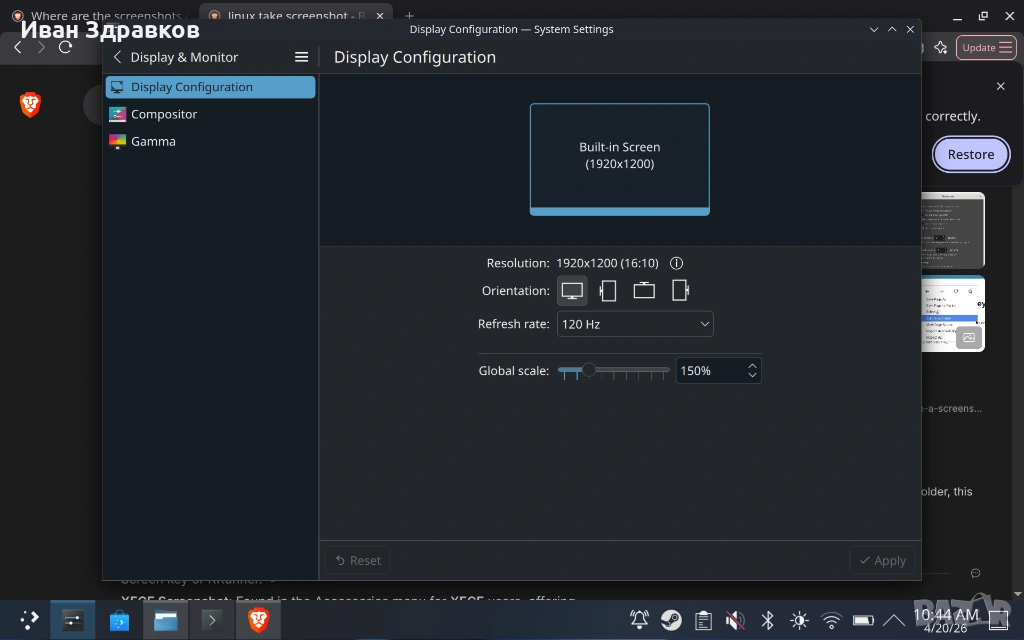Viewport: 1024px width, 640px height.
Task: Open the Refresh rate dropdown
Action: (635, 324)
